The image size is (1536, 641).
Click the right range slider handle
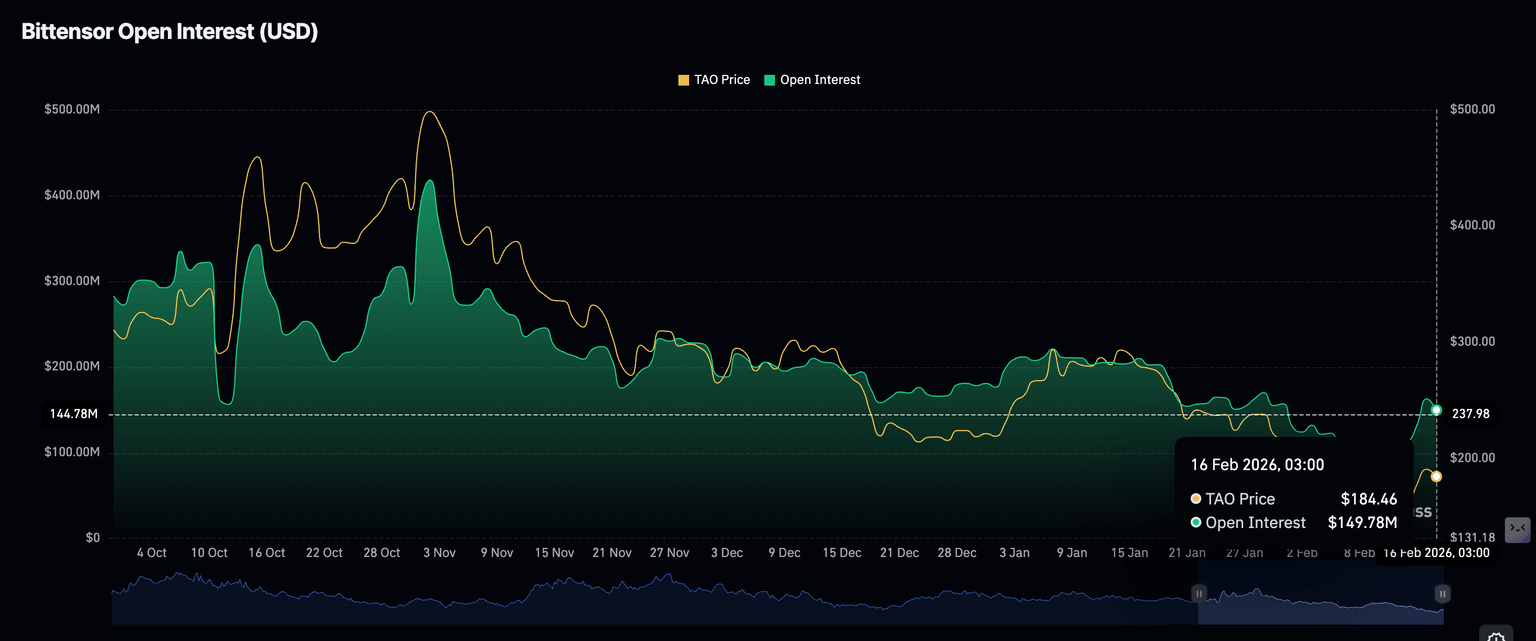coord(1442,594)
